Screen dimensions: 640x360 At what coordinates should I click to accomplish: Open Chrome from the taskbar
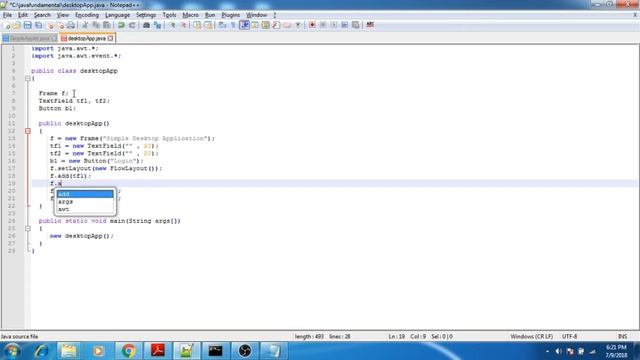128,351
